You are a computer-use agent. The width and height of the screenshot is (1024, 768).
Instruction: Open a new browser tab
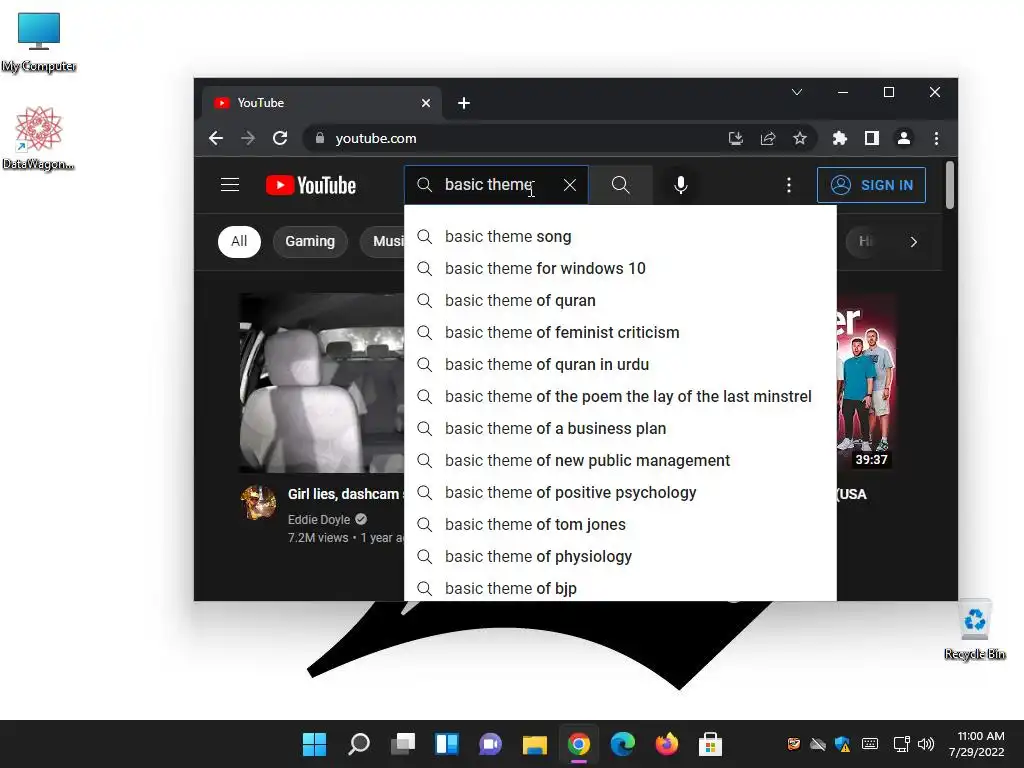coord(464,103)
